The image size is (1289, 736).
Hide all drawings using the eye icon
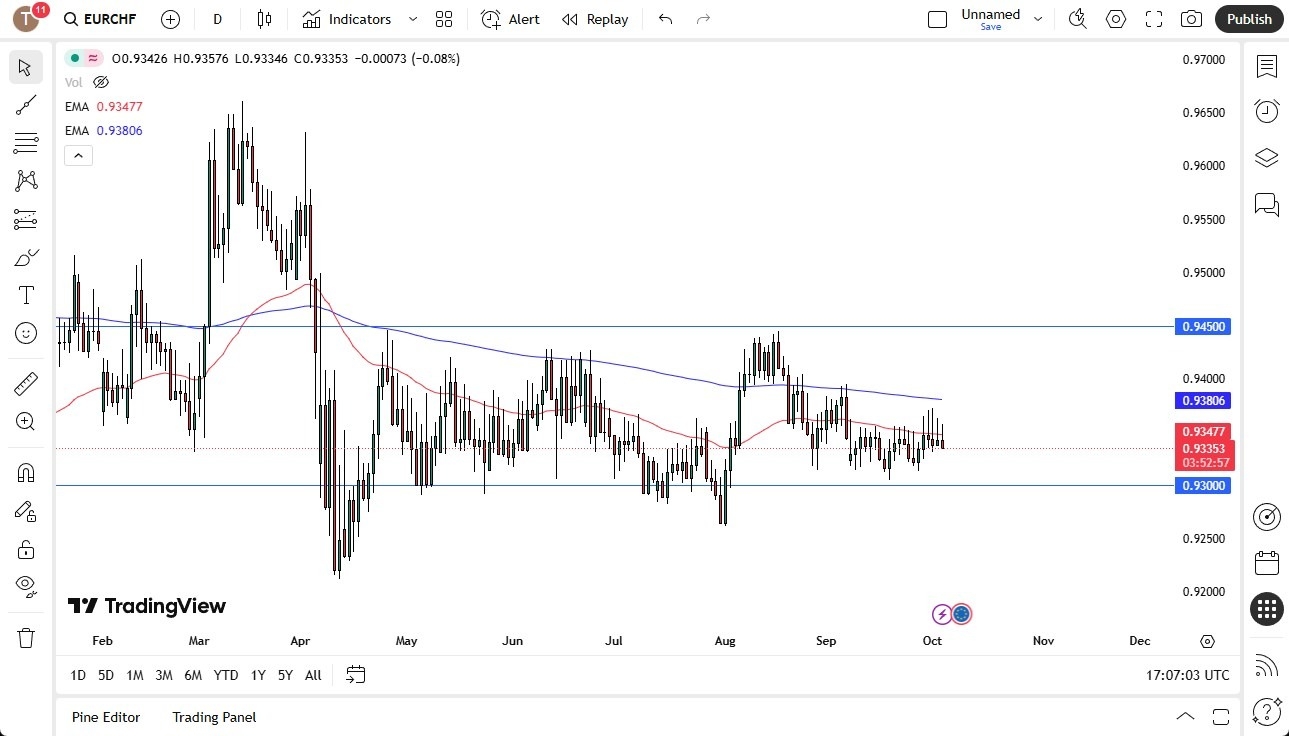click(26, 586)
